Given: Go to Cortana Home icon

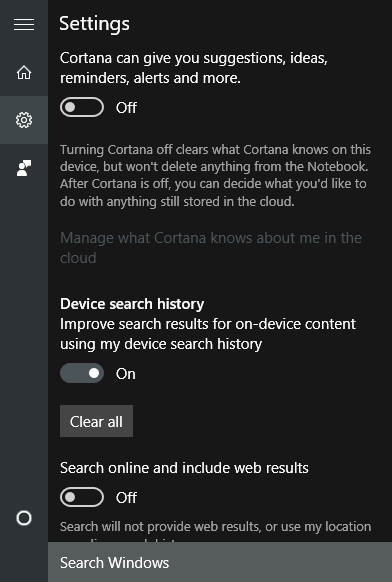Looking at the screenshot, I should point(24,72).
